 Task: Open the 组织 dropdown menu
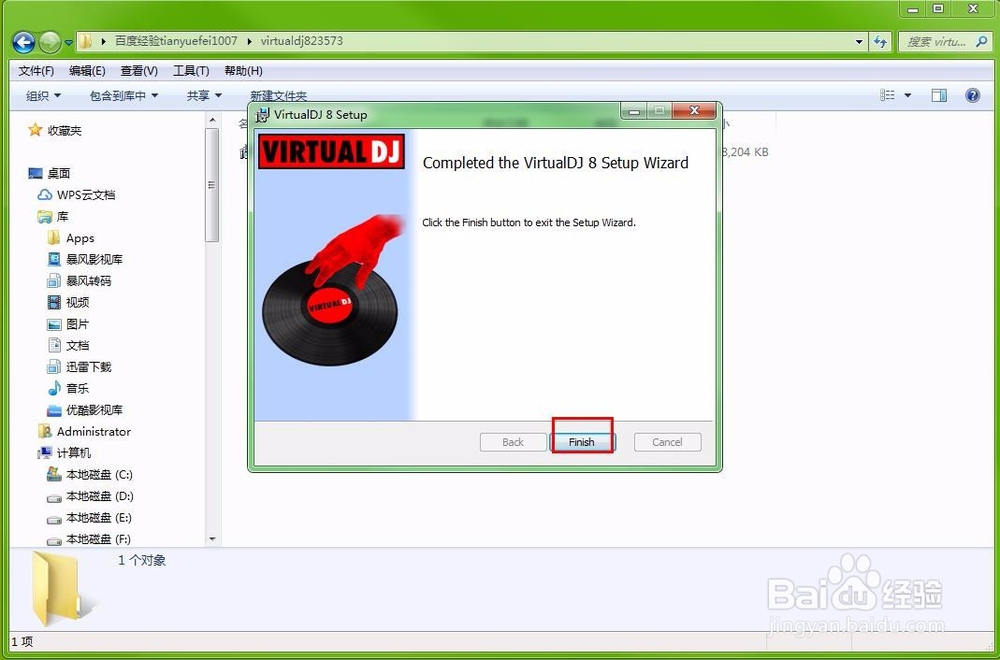42,95
